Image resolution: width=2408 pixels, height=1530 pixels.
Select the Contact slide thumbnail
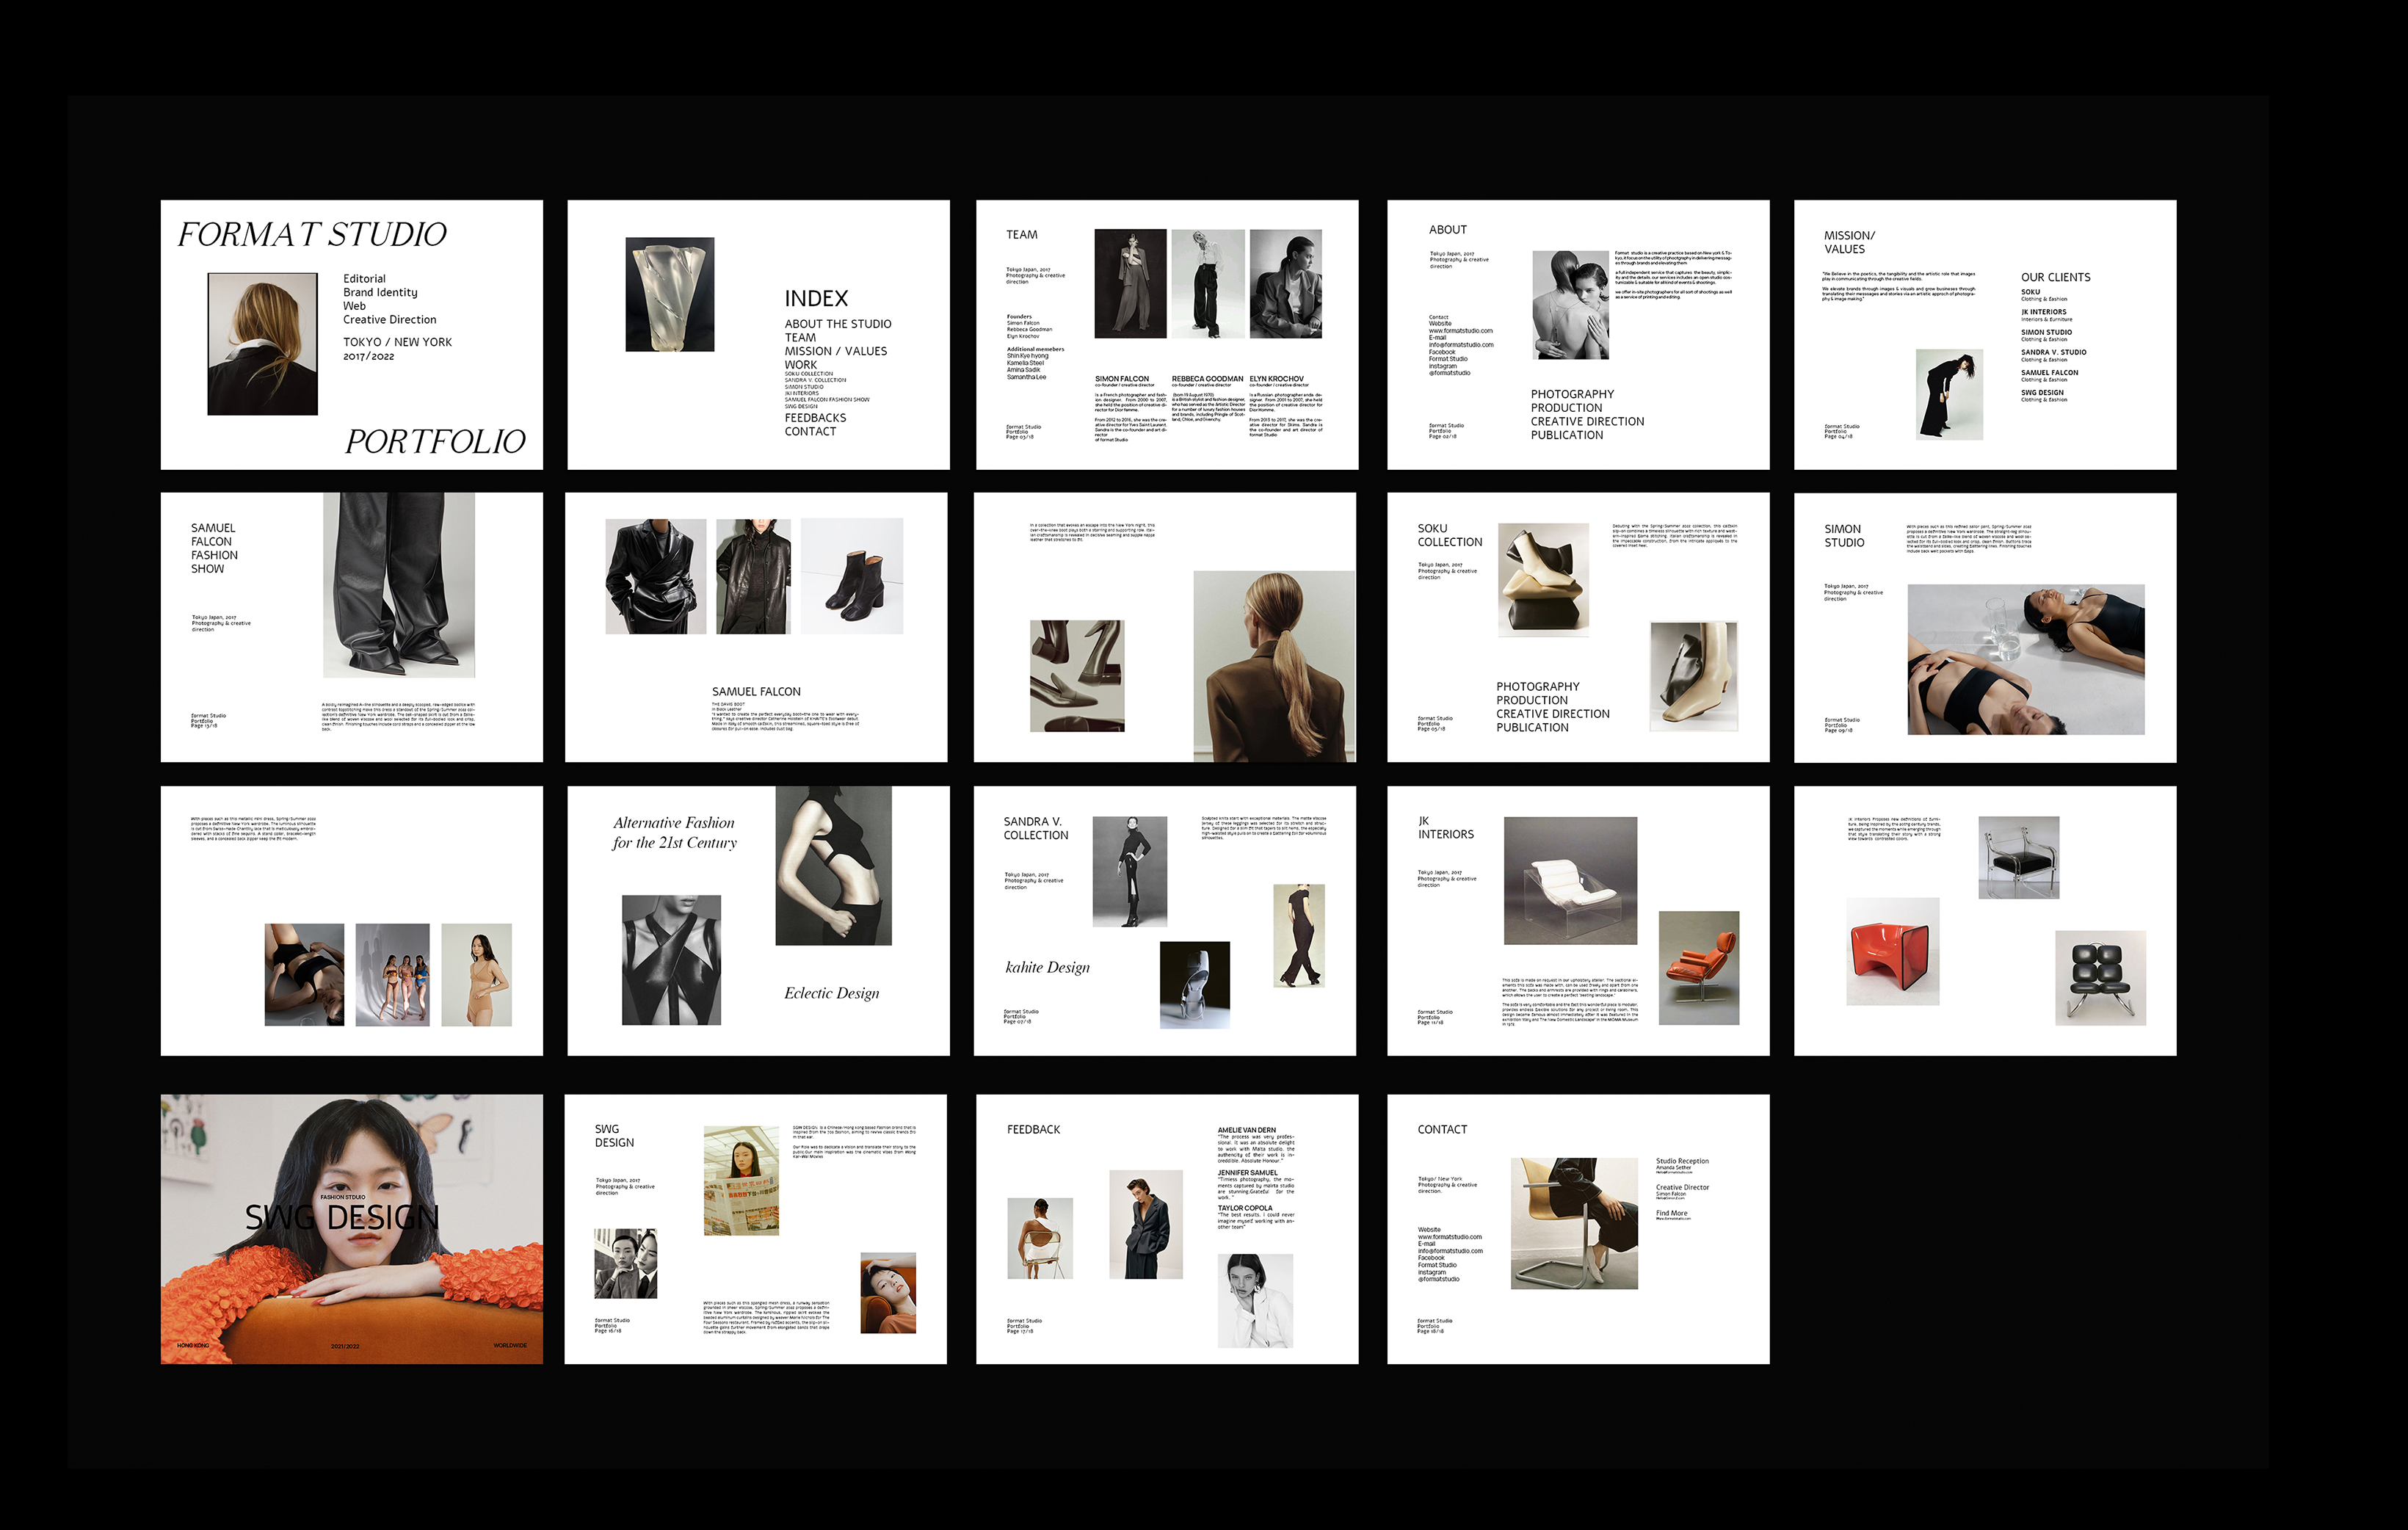tap(1577, 1228)
